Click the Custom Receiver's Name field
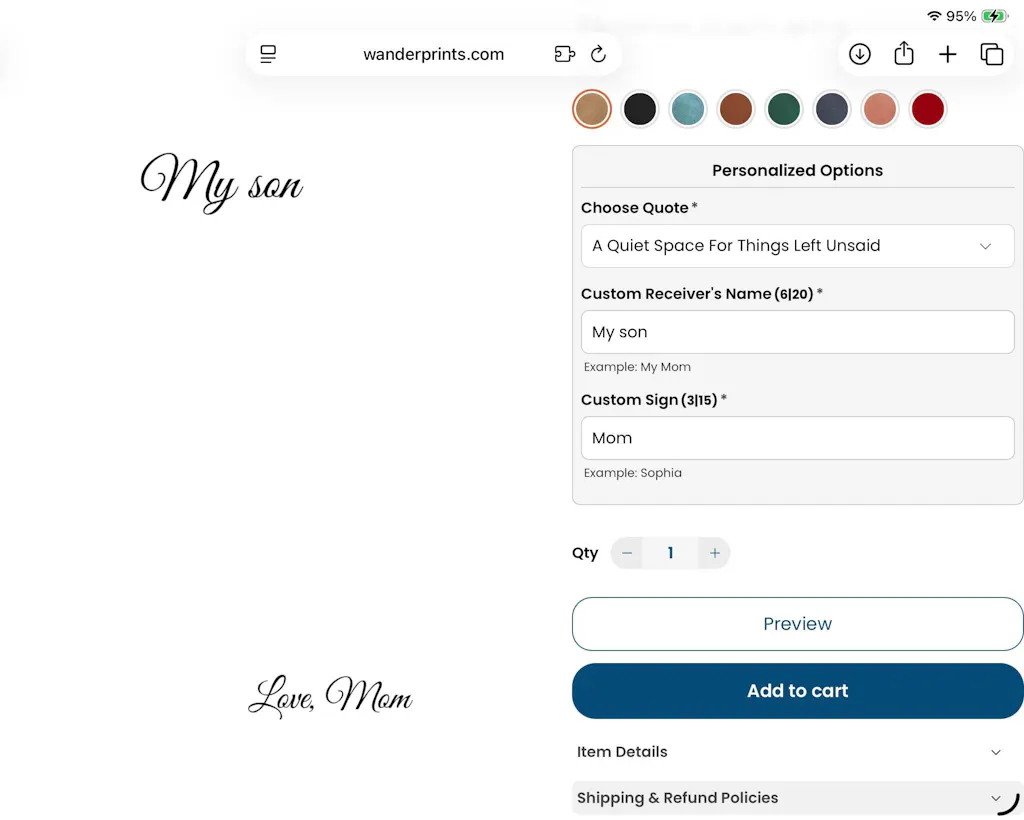Image resolution: width=1024 pixels, height=820 pixels. click(797, 332)
